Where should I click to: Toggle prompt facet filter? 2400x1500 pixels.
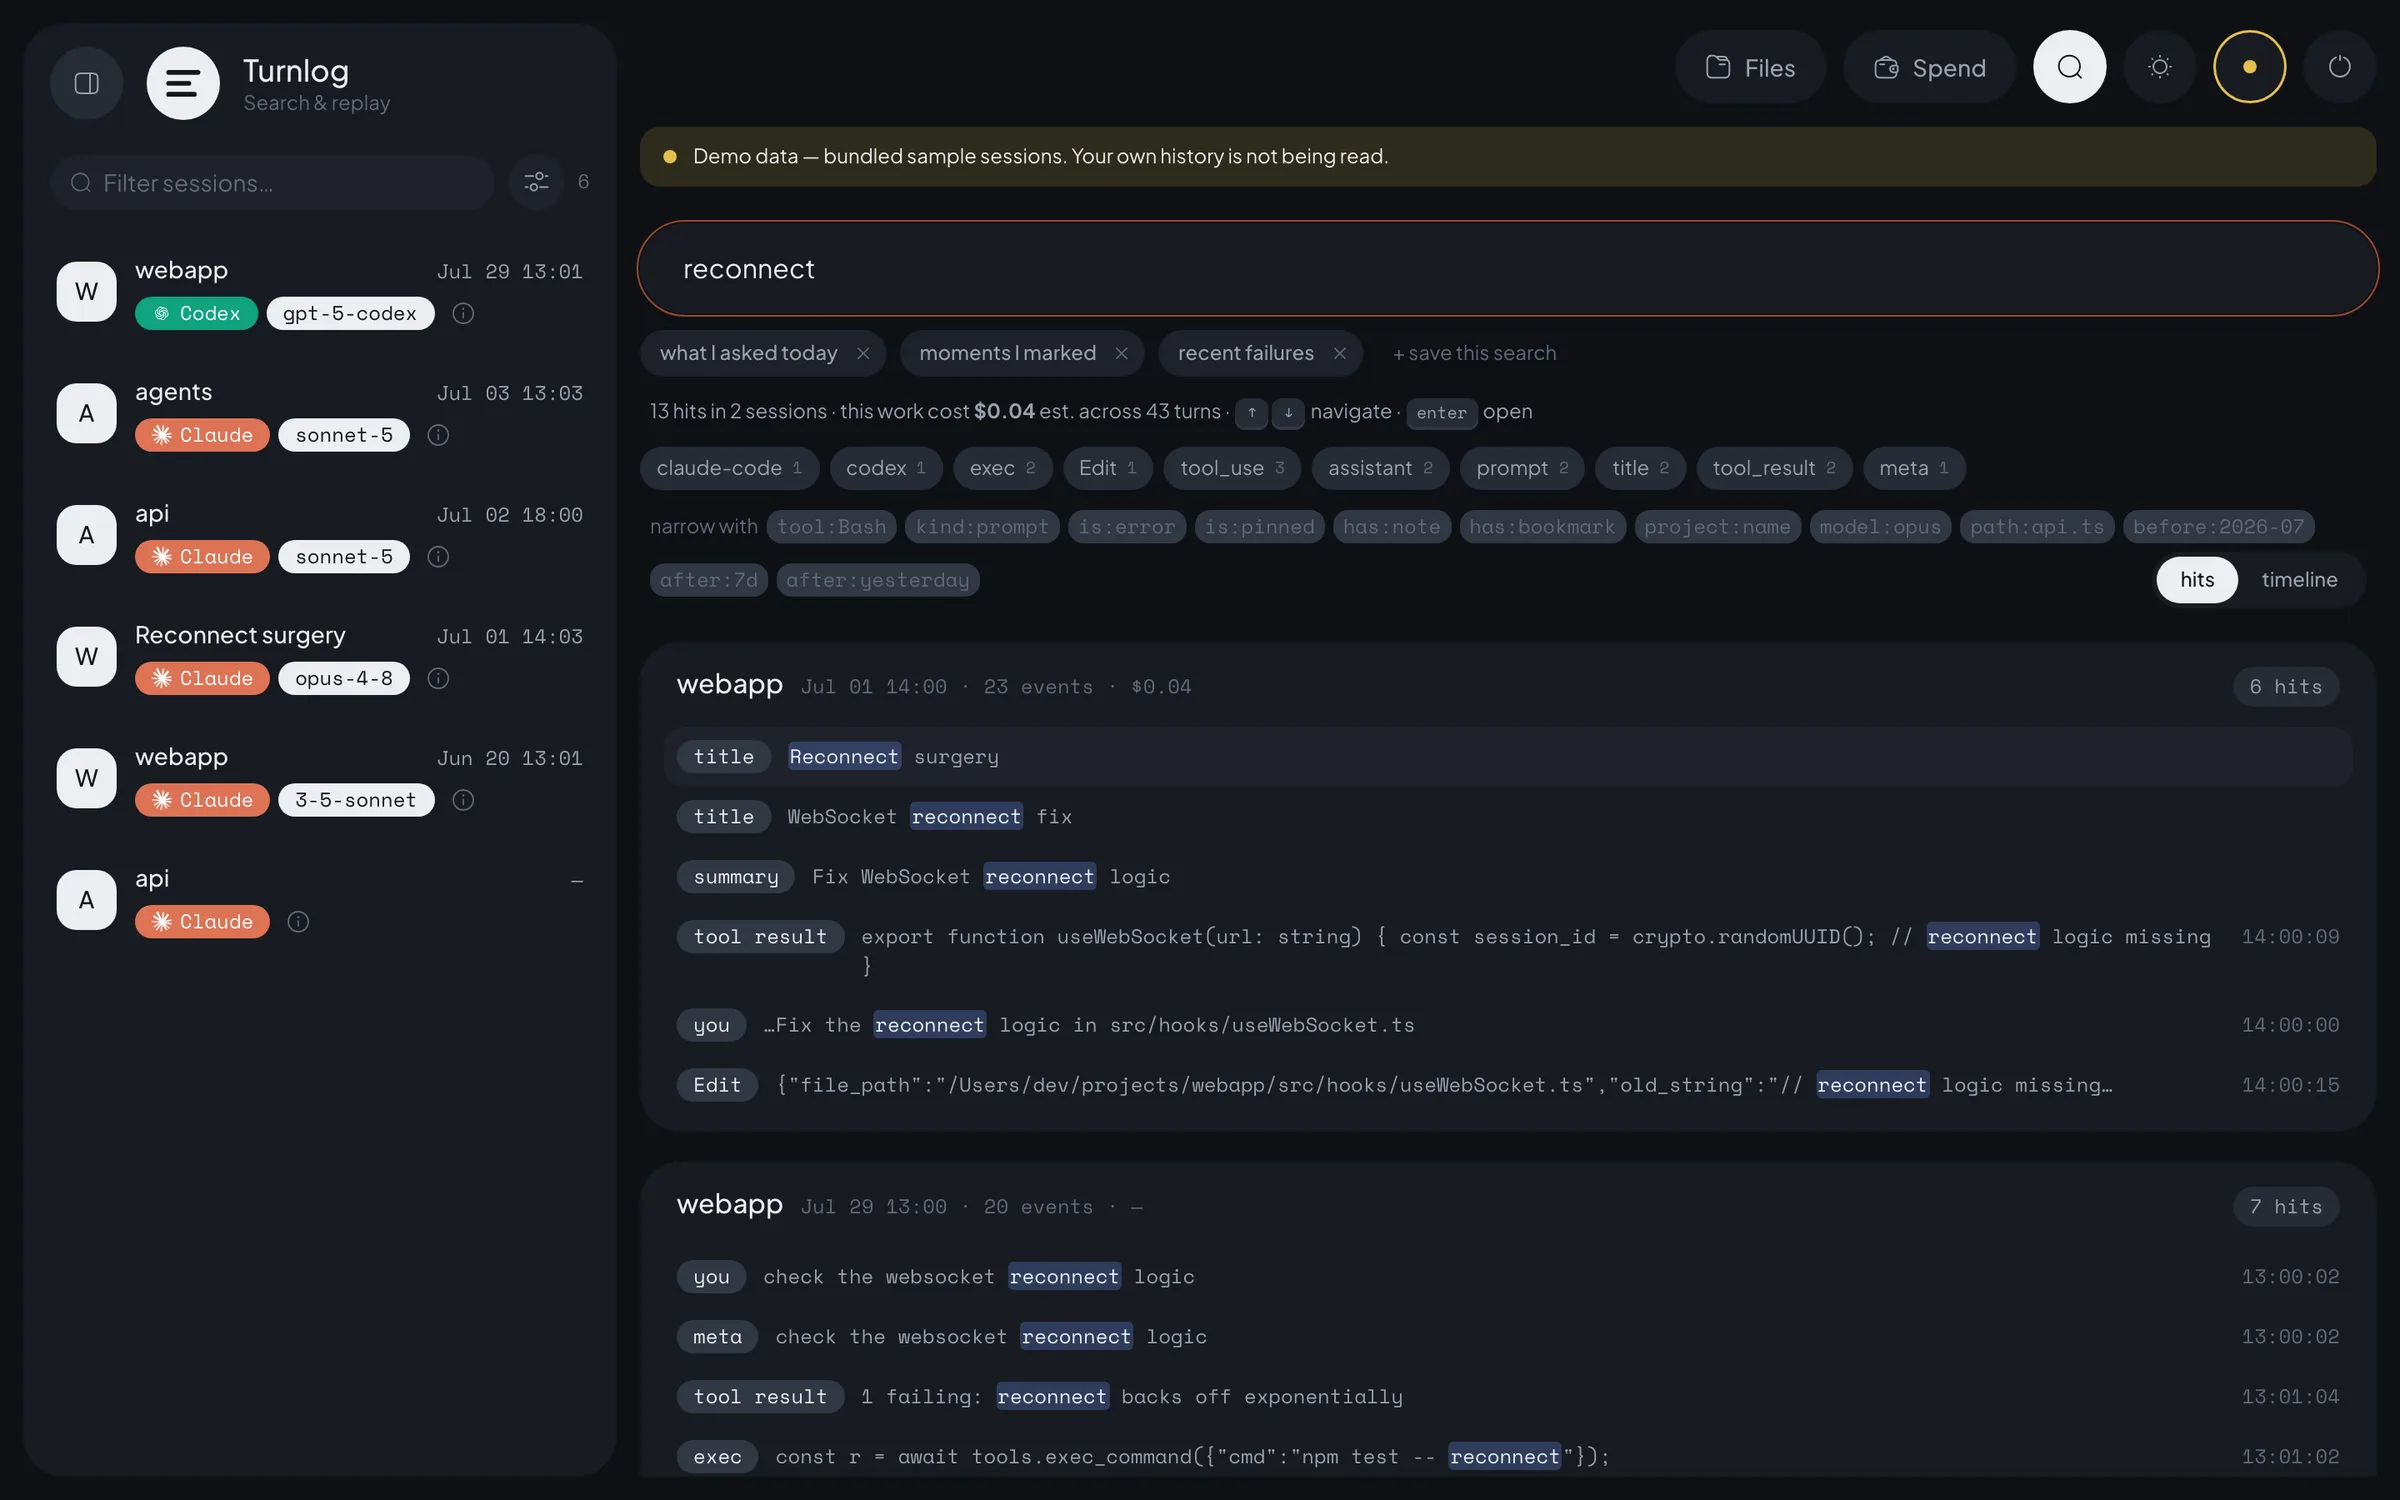click(x=1522, y=468)
